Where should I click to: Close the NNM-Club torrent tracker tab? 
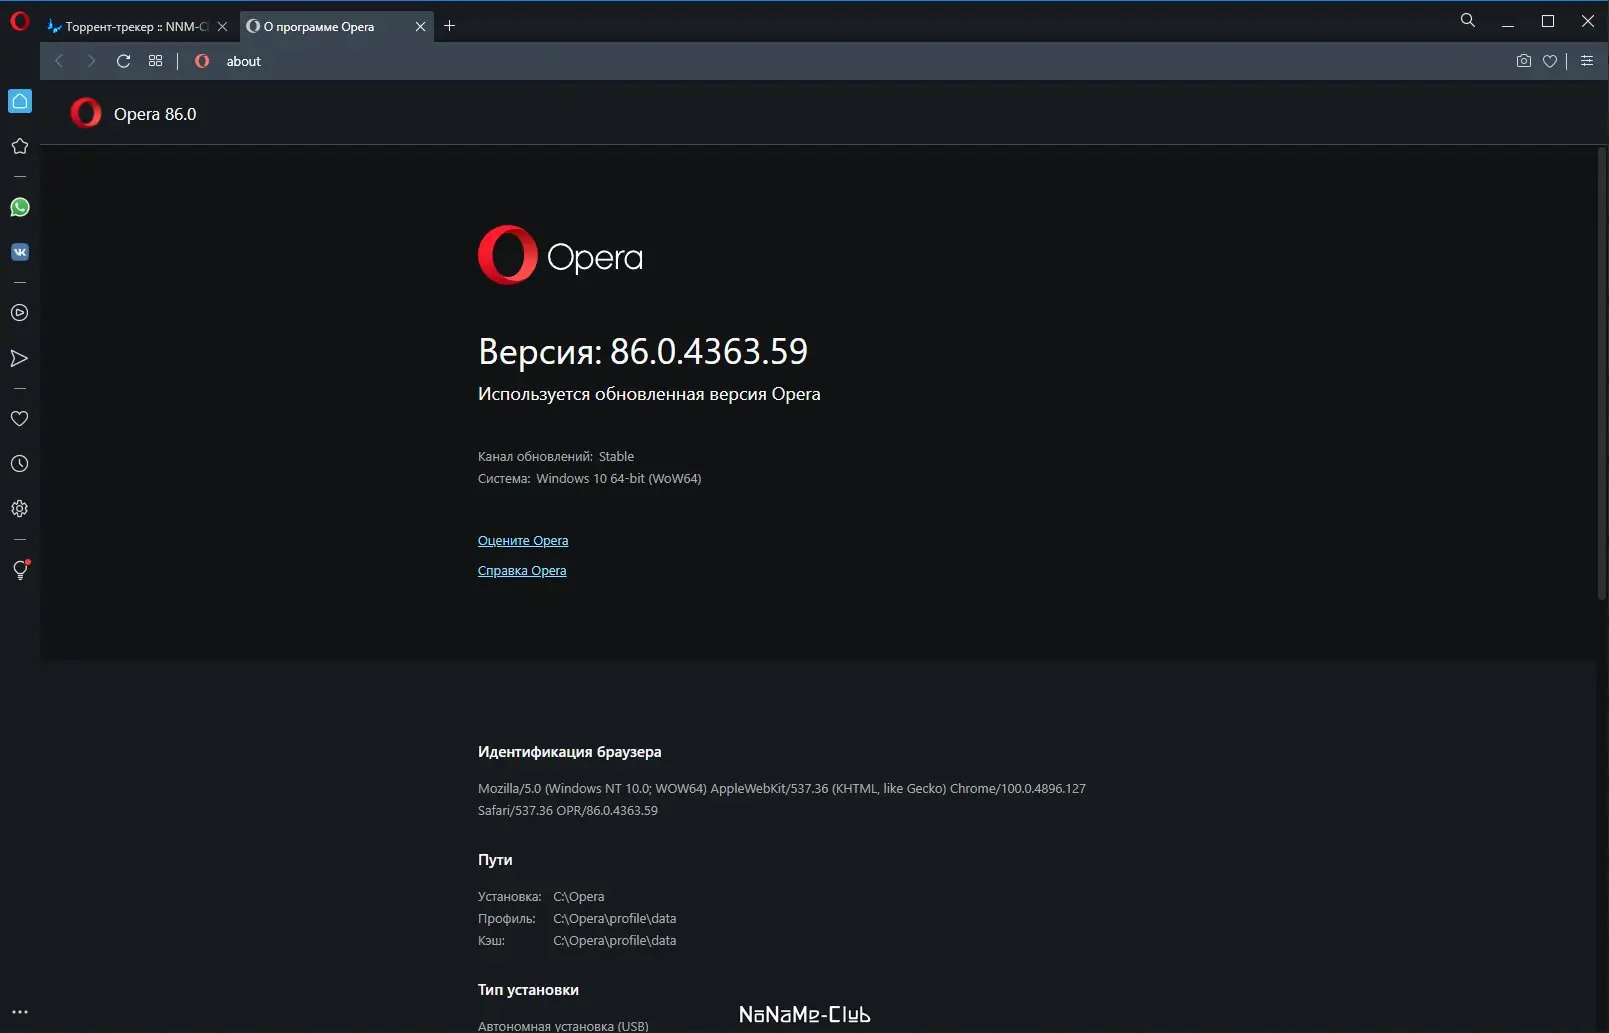click(x=222, y=27)
